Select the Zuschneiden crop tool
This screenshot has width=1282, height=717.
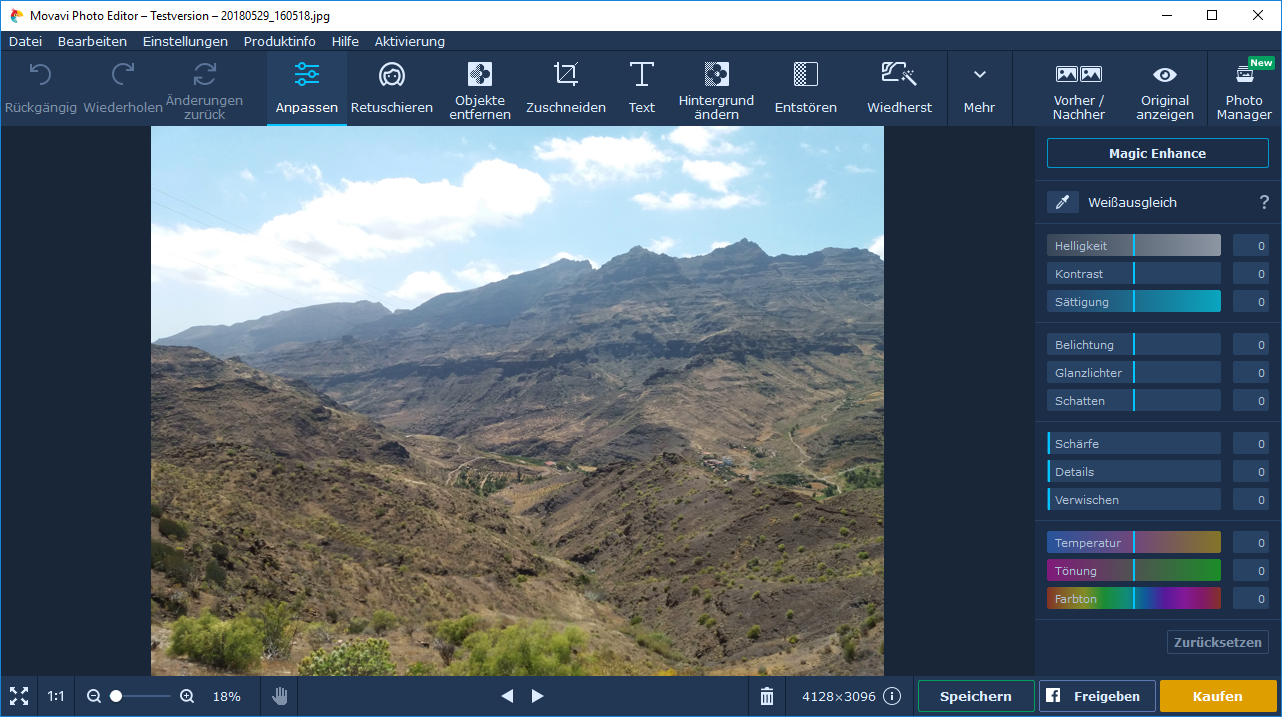coord(566,88)
